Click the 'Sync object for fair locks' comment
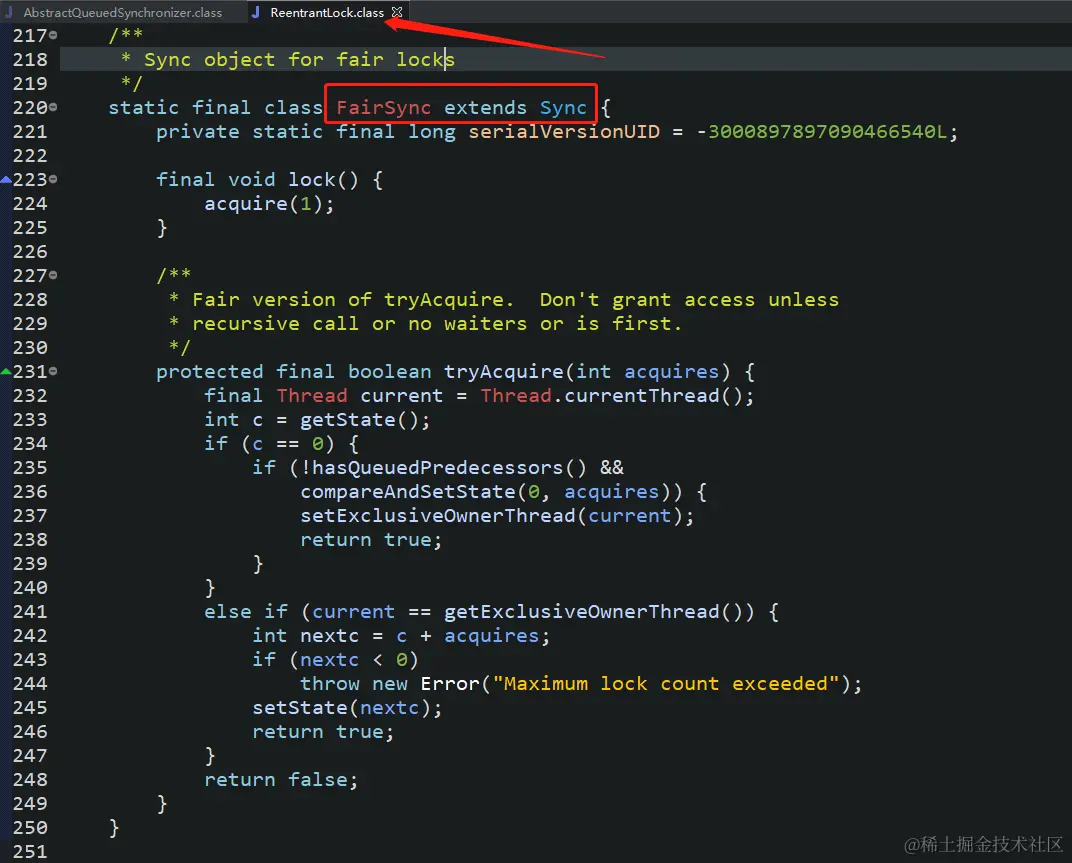 coord(299,59)
